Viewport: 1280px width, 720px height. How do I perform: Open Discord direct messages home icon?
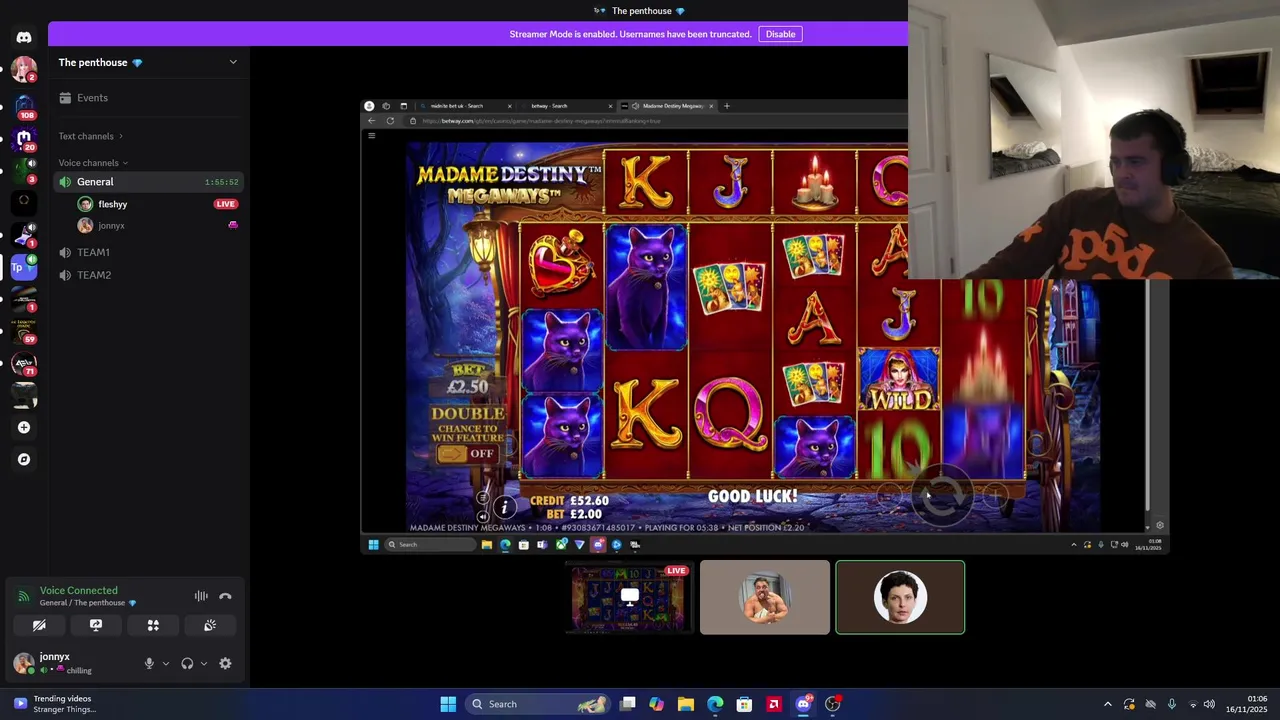point(24,37)
